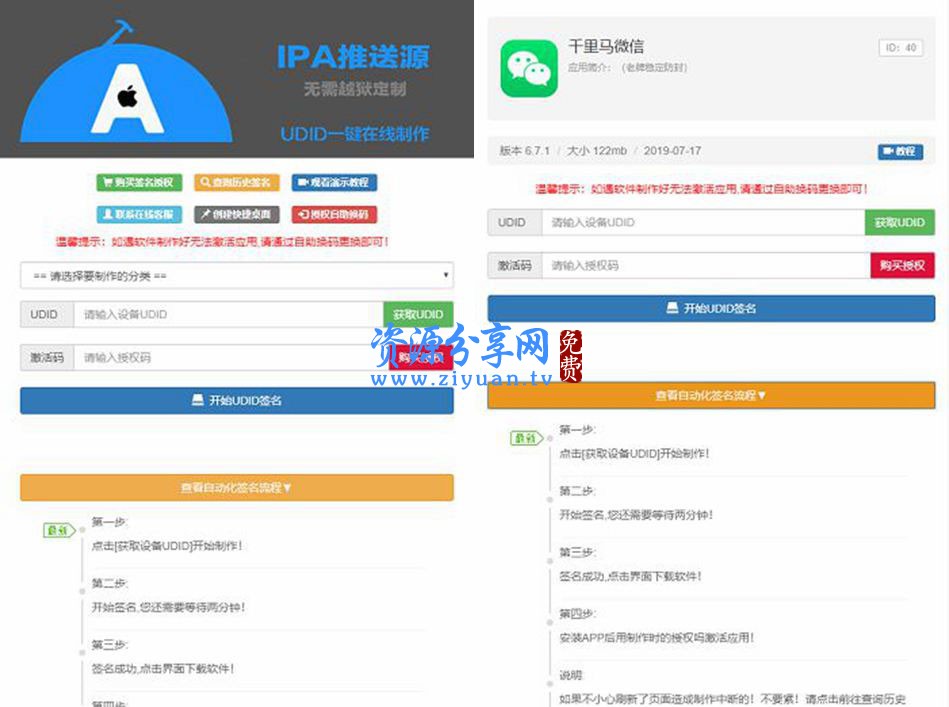The width and height of the screenshot is (949, 707).
Task: Click the 如果不小心刷新了页面 note text
Action: 732,699
